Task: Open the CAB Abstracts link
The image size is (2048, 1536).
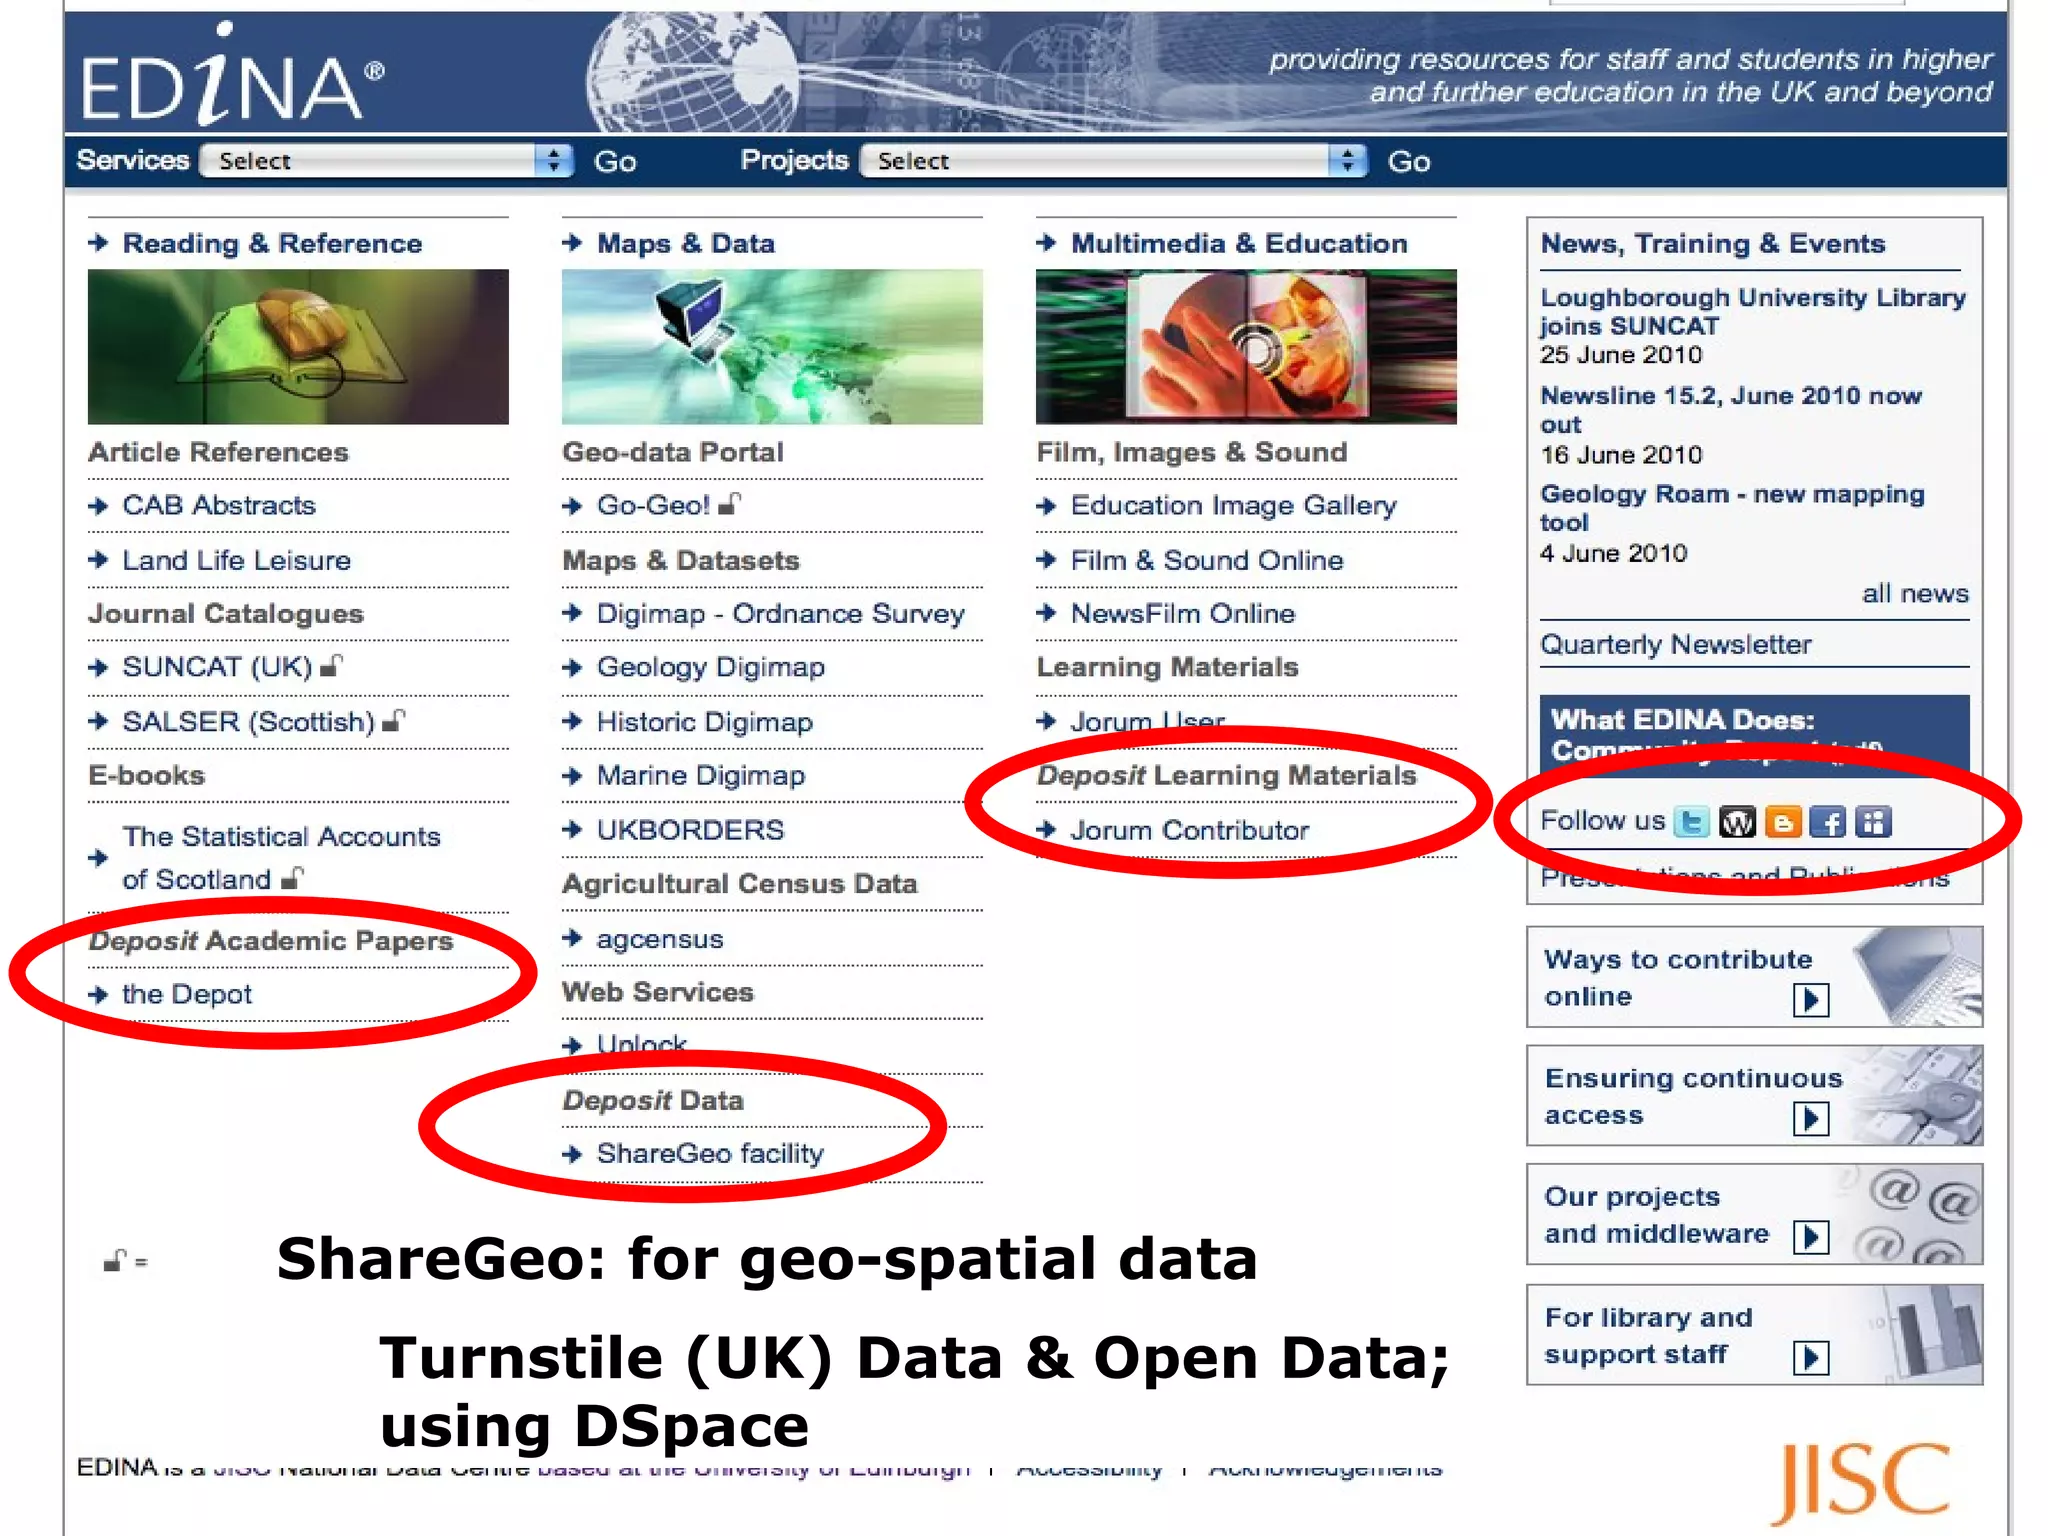Action: click(x=219, y=505)
